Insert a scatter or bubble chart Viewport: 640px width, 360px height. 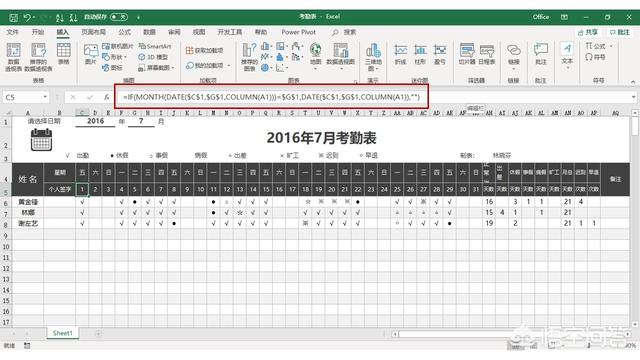281,67
